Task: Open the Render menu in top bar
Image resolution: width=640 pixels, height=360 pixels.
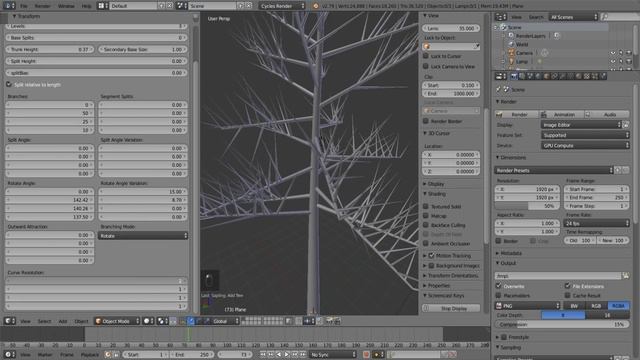Action: click(42, 6)
